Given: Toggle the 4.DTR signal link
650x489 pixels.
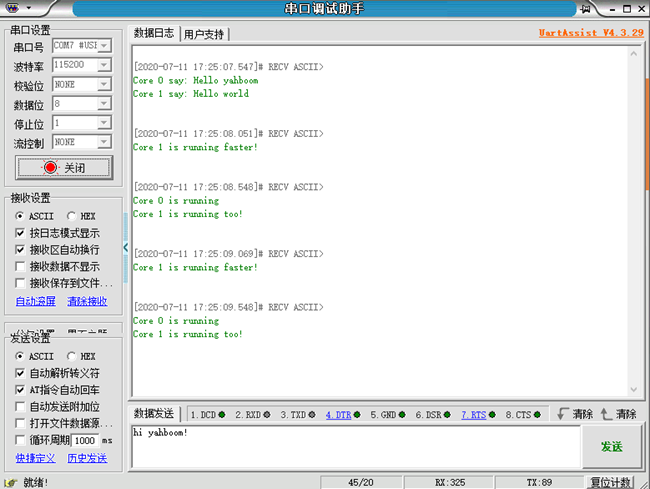Looking at the screenshot, I should [338, 414].
